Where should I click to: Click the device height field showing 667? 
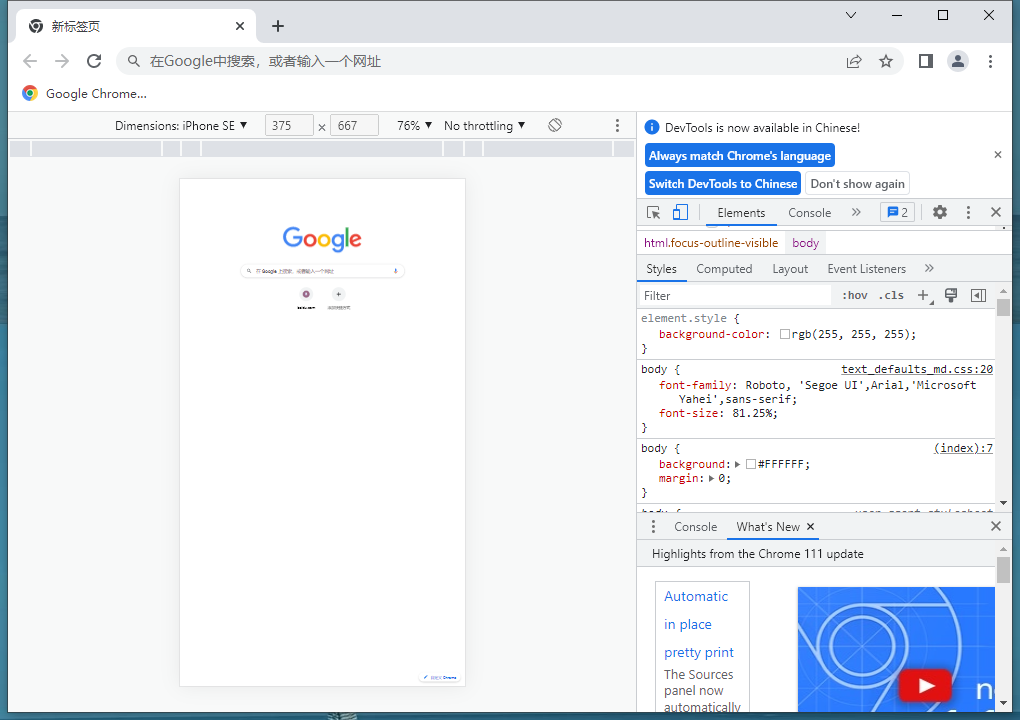point(355,126)
